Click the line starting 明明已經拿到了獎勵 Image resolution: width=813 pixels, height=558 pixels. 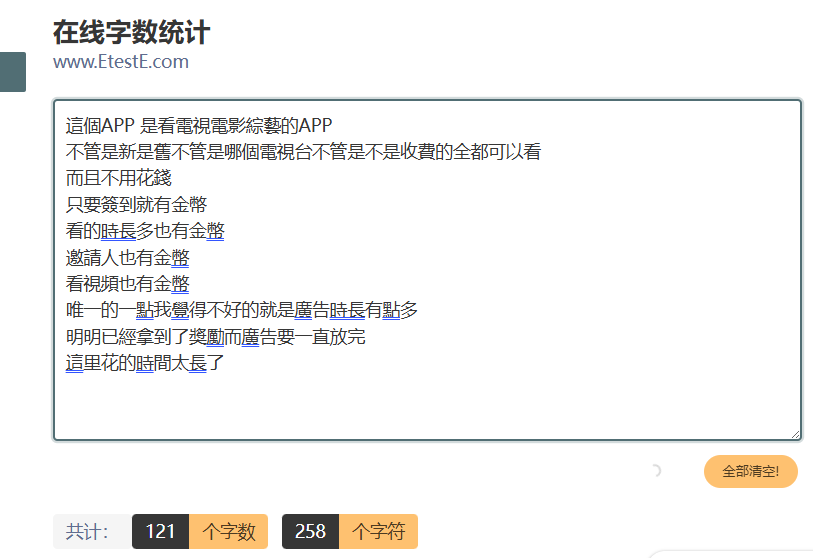[x=216, y=337]
